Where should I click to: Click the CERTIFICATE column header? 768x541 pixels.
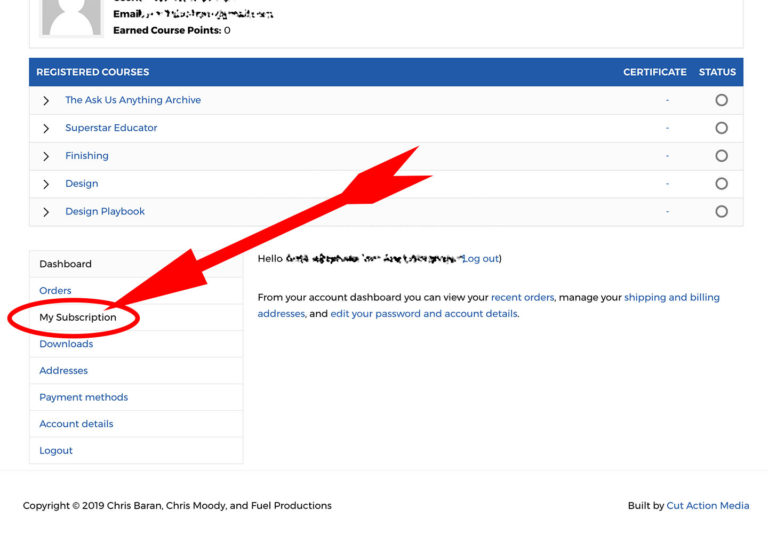tap(655, 72)
